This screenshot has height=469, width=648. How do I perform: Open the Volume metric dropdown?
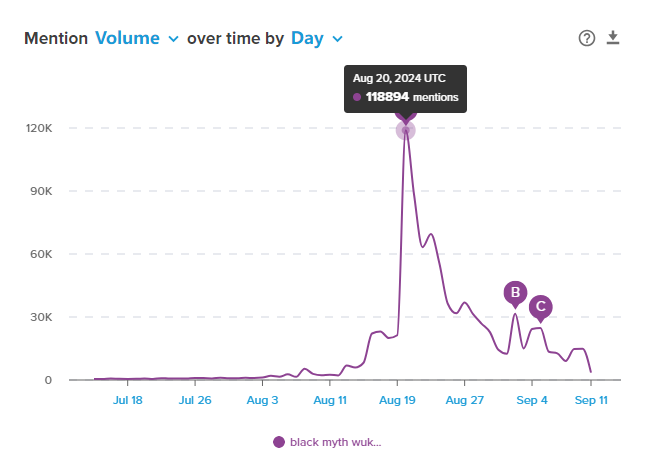click(137, 38)
